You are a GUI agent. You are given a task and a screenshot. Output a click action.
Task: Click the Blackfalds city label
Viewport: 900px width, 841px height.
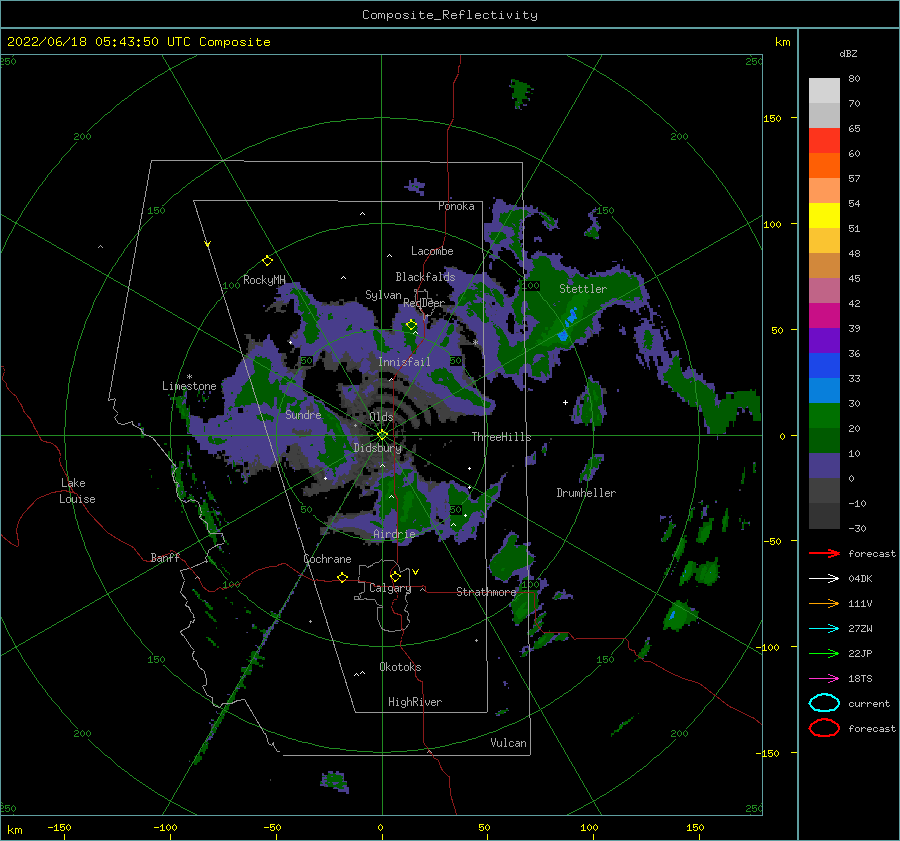(425, 277)
